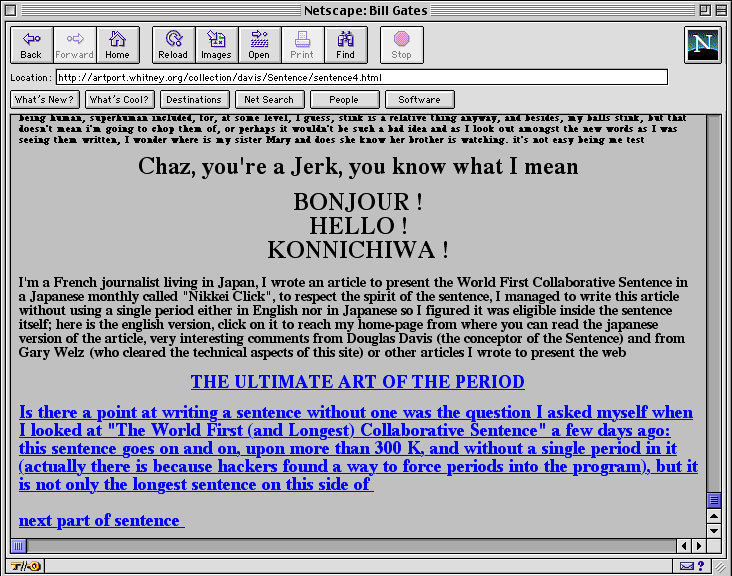Click the 'Netscape: Bill Gates' window title
Image resolution: width=732 pixels, height=576 pixels.
pos(366,10)
